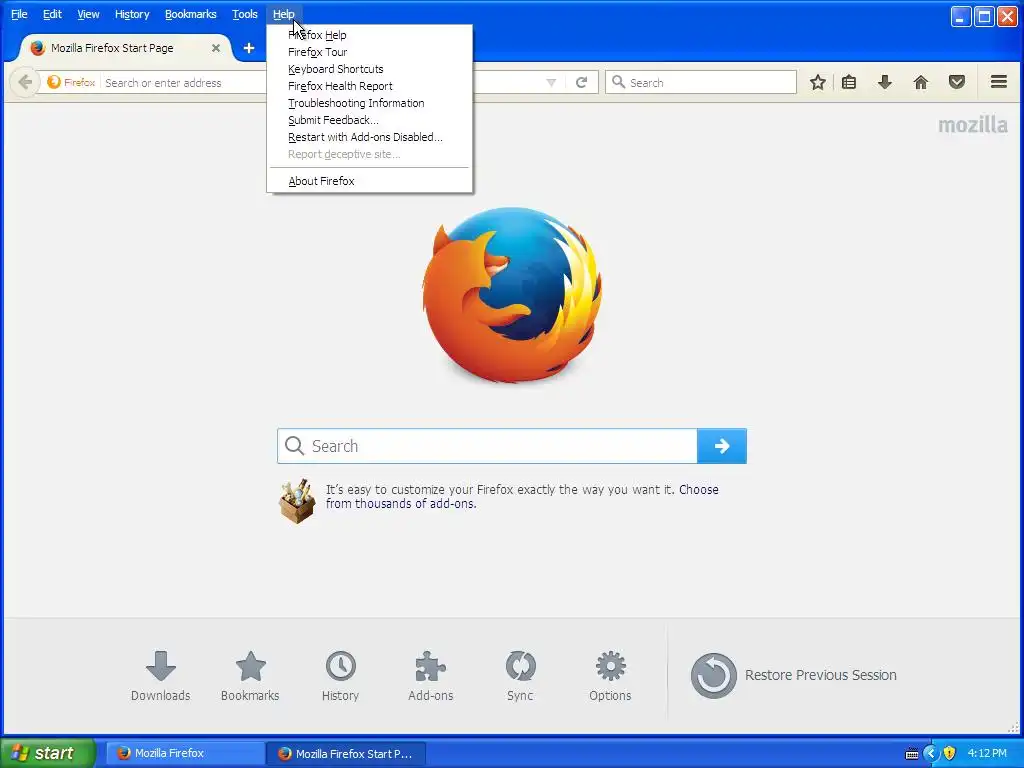Click the security shield tray icon
1024x768 pixels.
[950, 754]
